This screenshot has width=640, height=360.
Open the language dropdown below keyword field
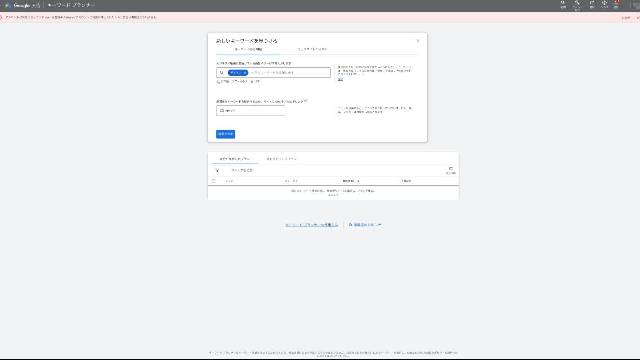(238, 82)
